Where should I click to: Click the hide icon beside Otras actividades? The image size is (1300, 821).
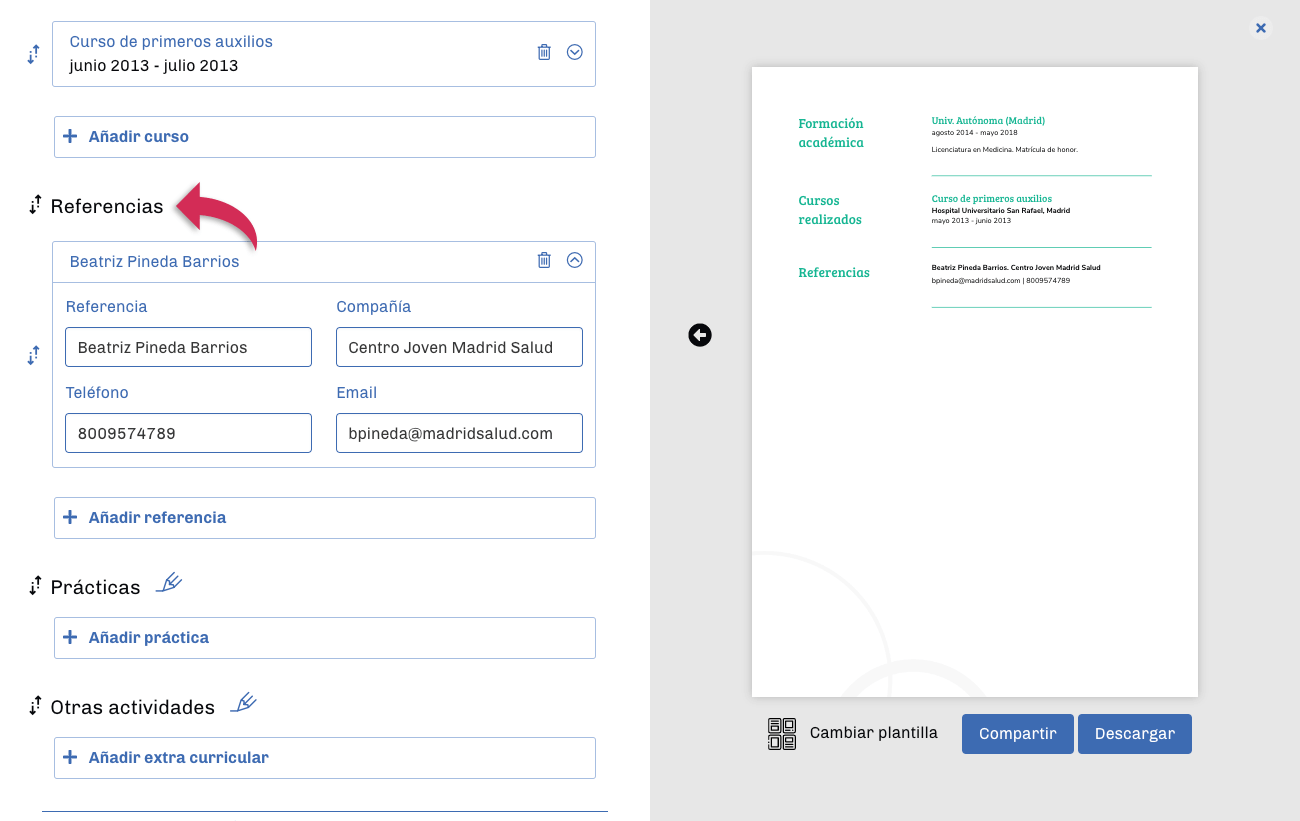coord(244,703)
